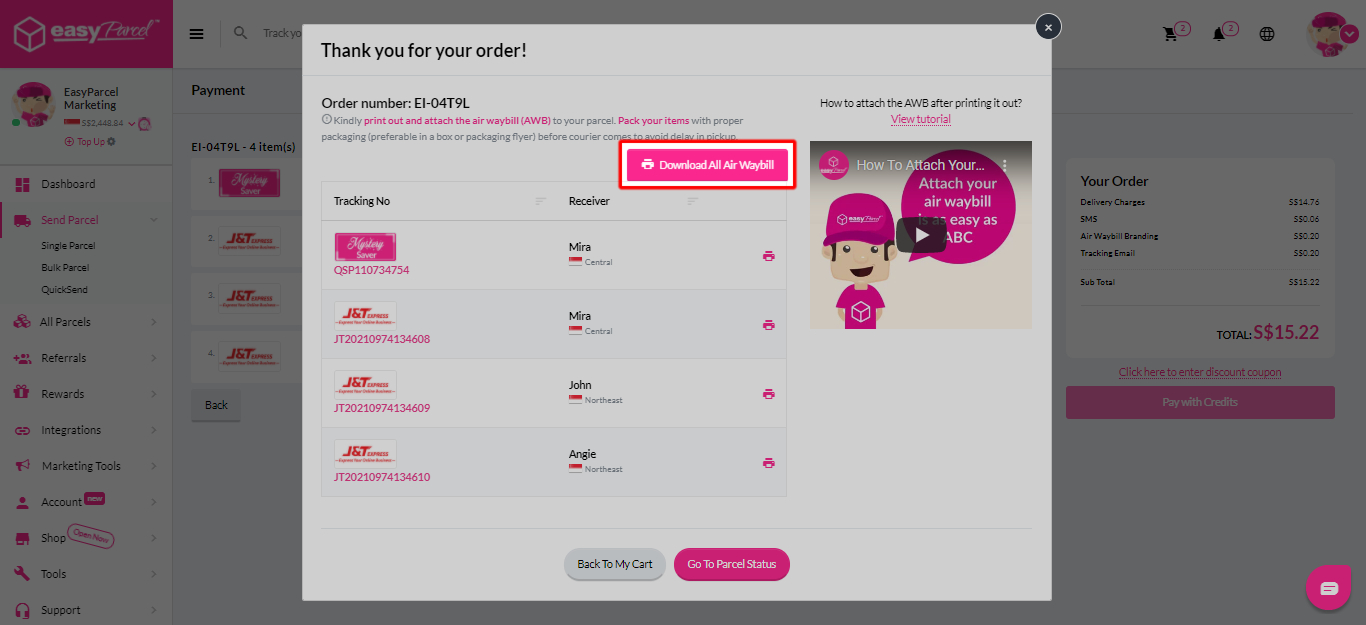Toggle sort on the Tracking No column
The height and width of the screenshot is (625, 1366).
pos(541,201)
